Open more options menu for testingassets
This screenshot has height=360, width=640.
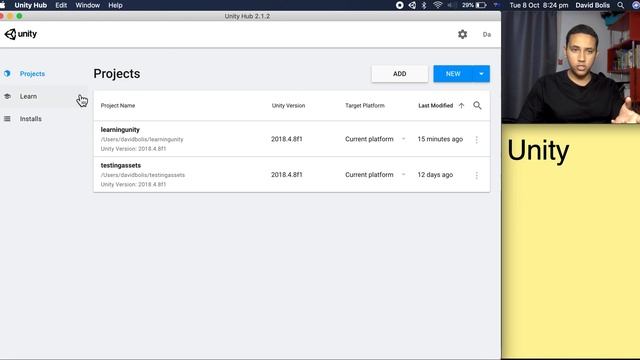coord(476,175)
